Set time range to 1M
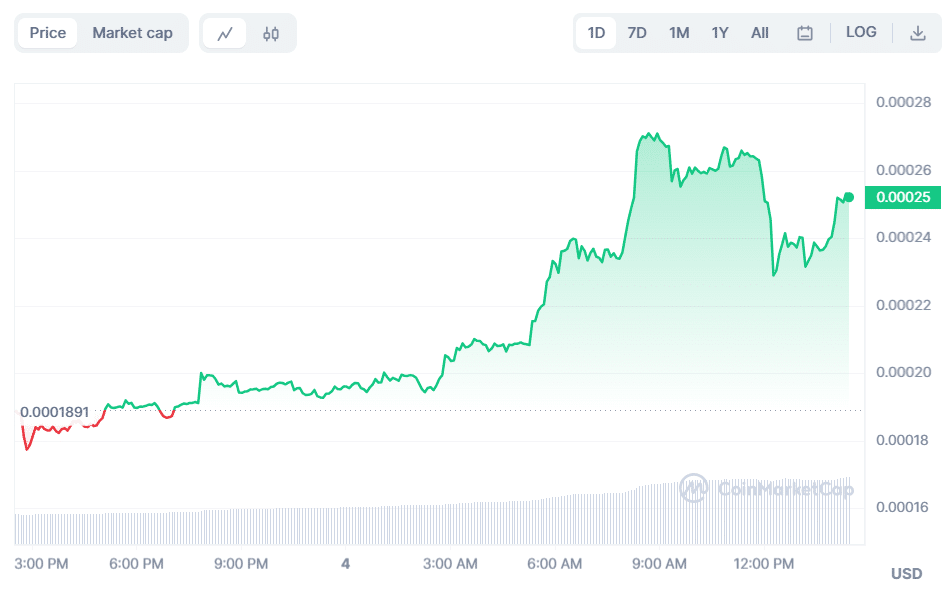The width and height of the screenshot is (948, 605). pyautogui.click(x=679, y=33)
